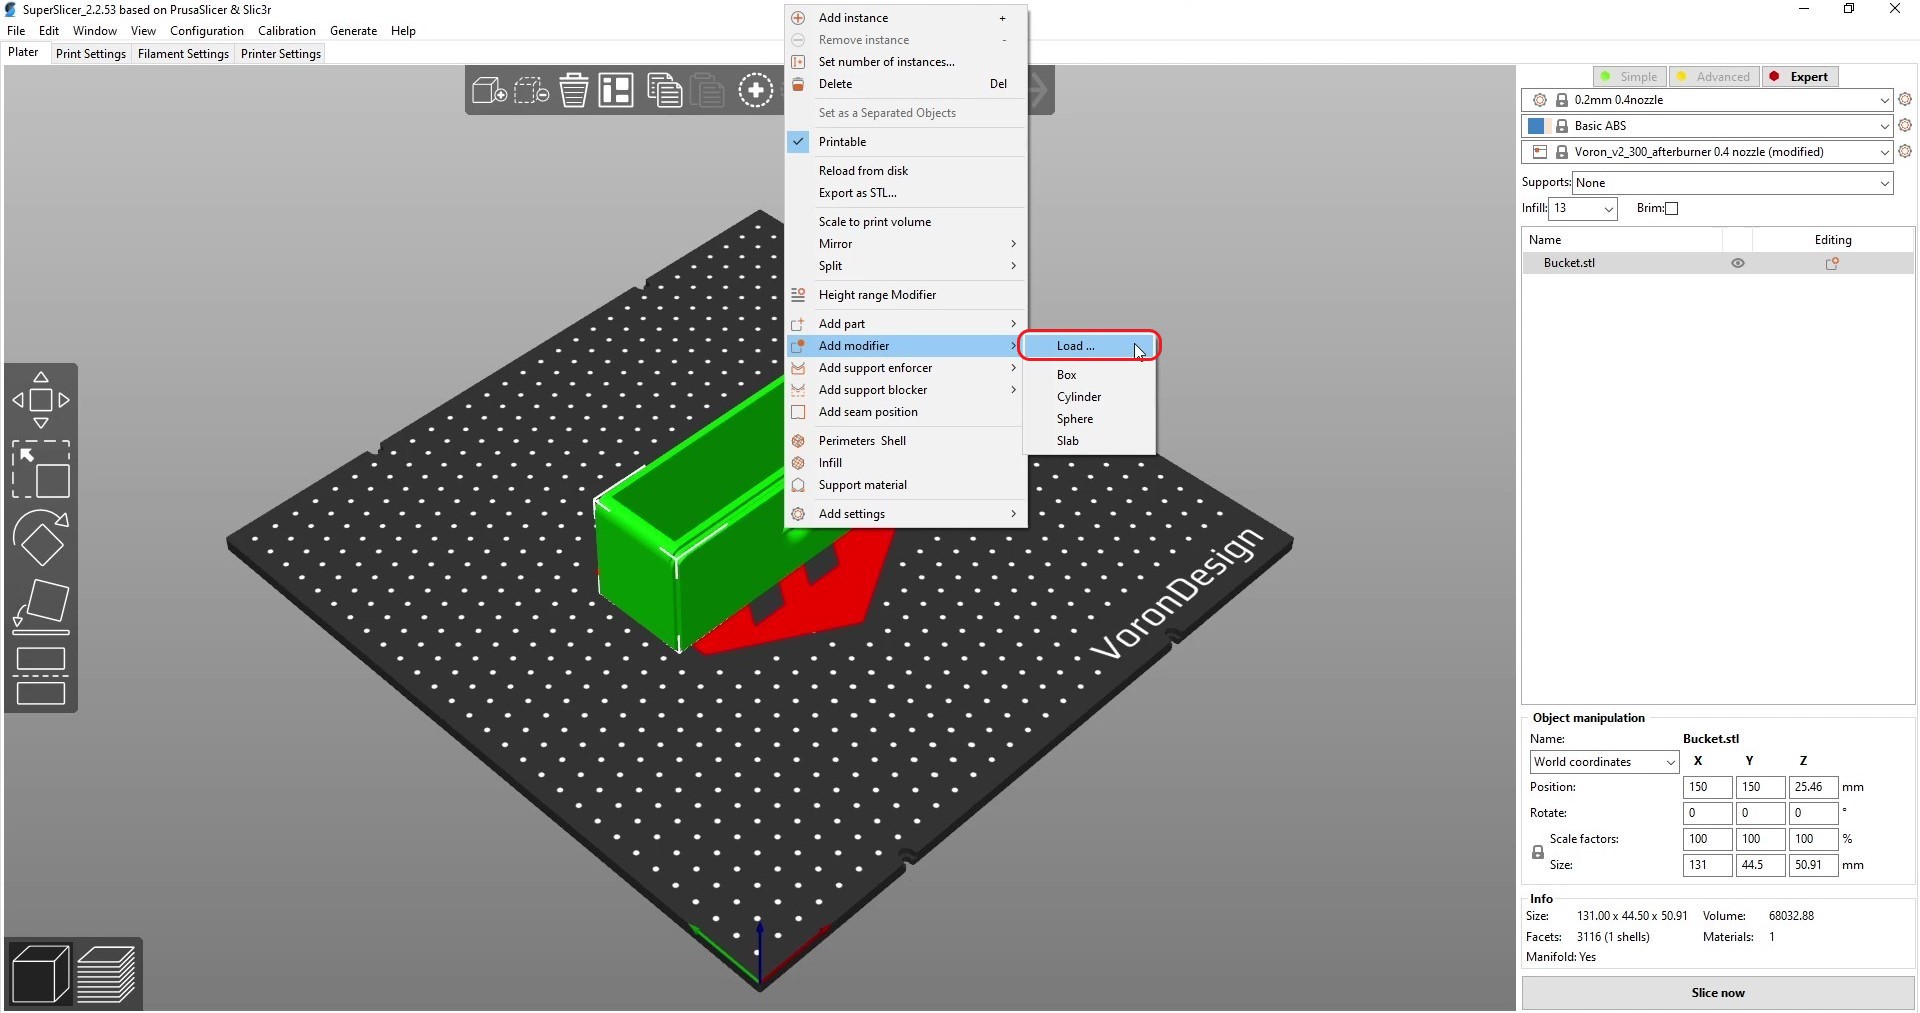Select the Rotate gizmo tool
Viewport: 1920px width, 1013px height.
click(x=41, y=539)
